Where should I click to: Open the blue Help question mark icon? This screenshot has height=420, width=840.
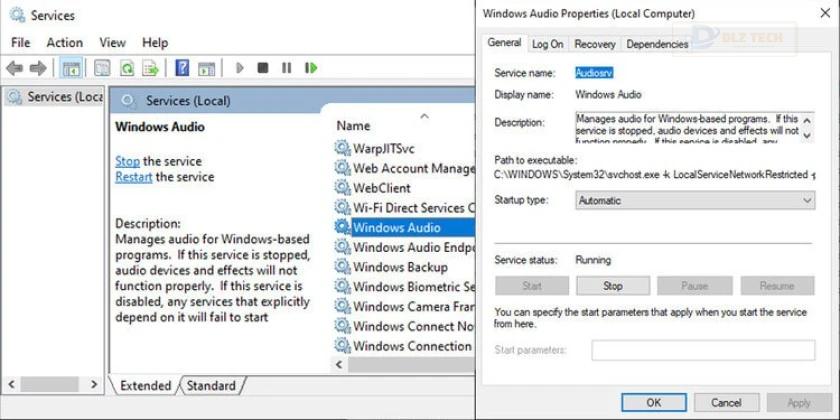182,68
